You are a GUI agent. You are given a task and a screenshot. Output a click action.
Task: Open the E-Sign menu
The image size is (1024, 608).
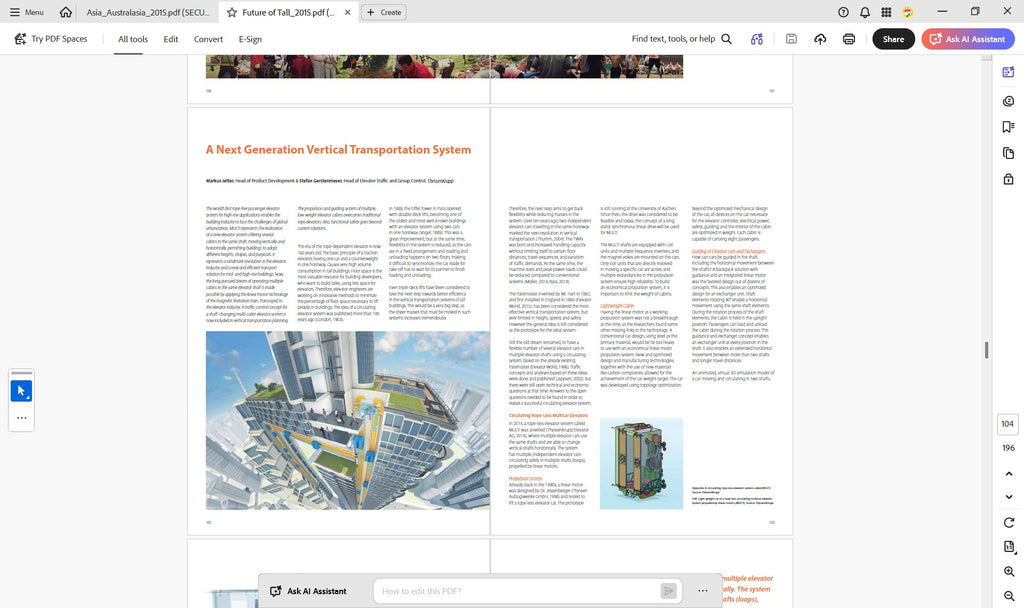point(250,39)
